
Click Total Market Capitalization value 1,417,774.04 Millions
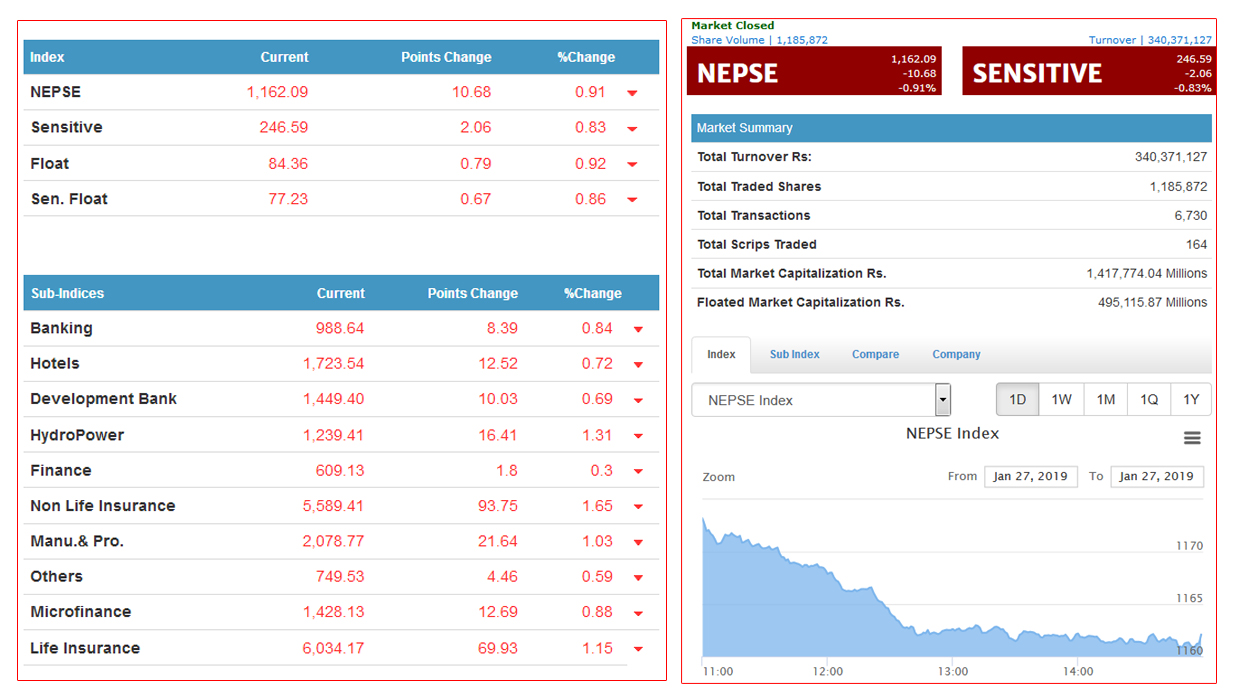[x=1147, y=273]
